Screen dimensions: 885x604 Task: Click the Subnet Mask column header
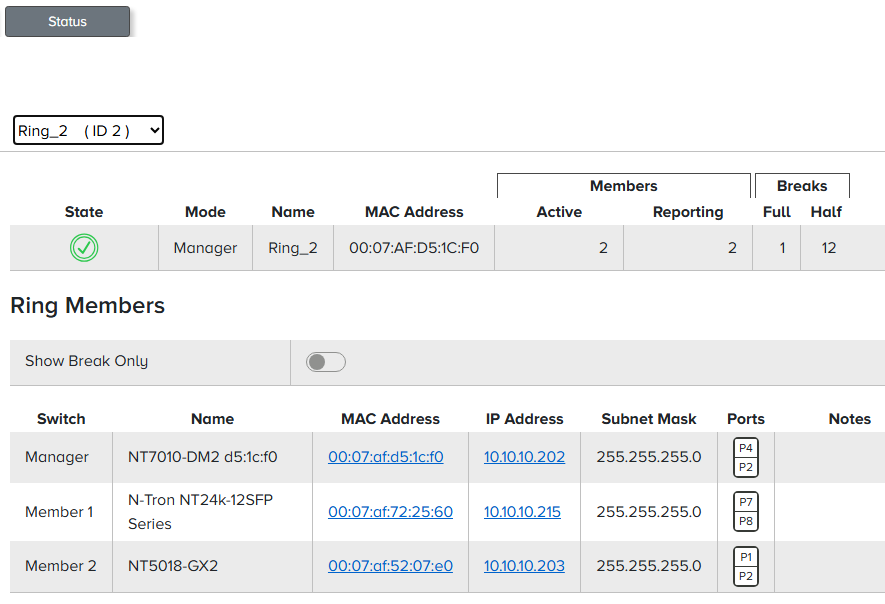(x=649, y=419)
